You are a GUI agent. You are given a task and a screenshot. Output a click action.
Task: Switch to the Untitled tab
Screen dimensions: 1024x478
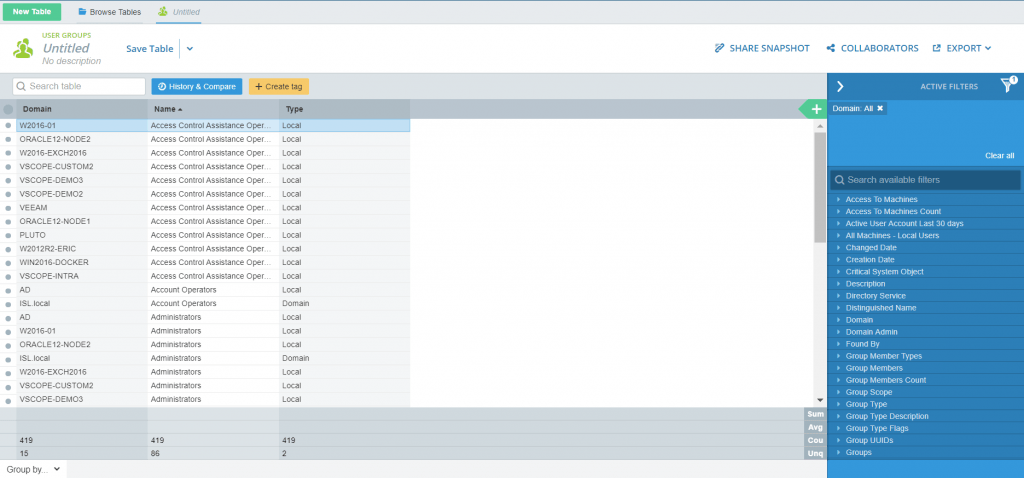pos(179,12)
